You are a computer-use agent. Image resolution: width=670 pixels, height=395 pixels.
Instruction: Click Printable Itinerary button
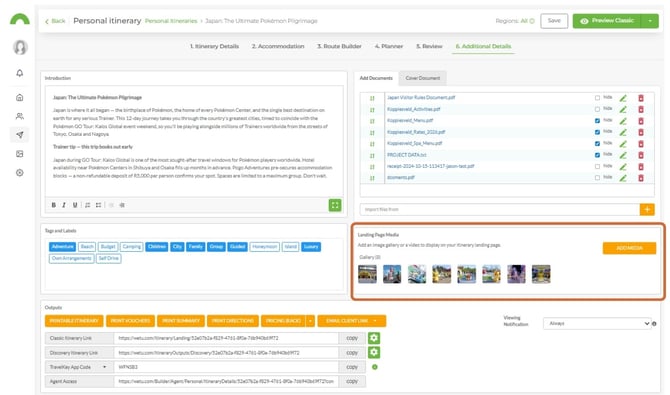pyautogui.click(x=74, y=321)
